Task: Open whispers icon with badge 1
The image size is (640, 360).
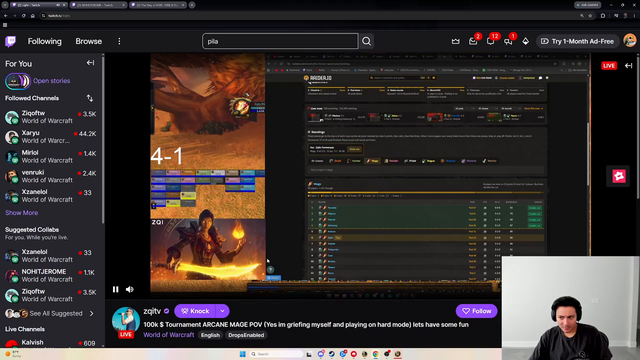Action: (508, 41)
